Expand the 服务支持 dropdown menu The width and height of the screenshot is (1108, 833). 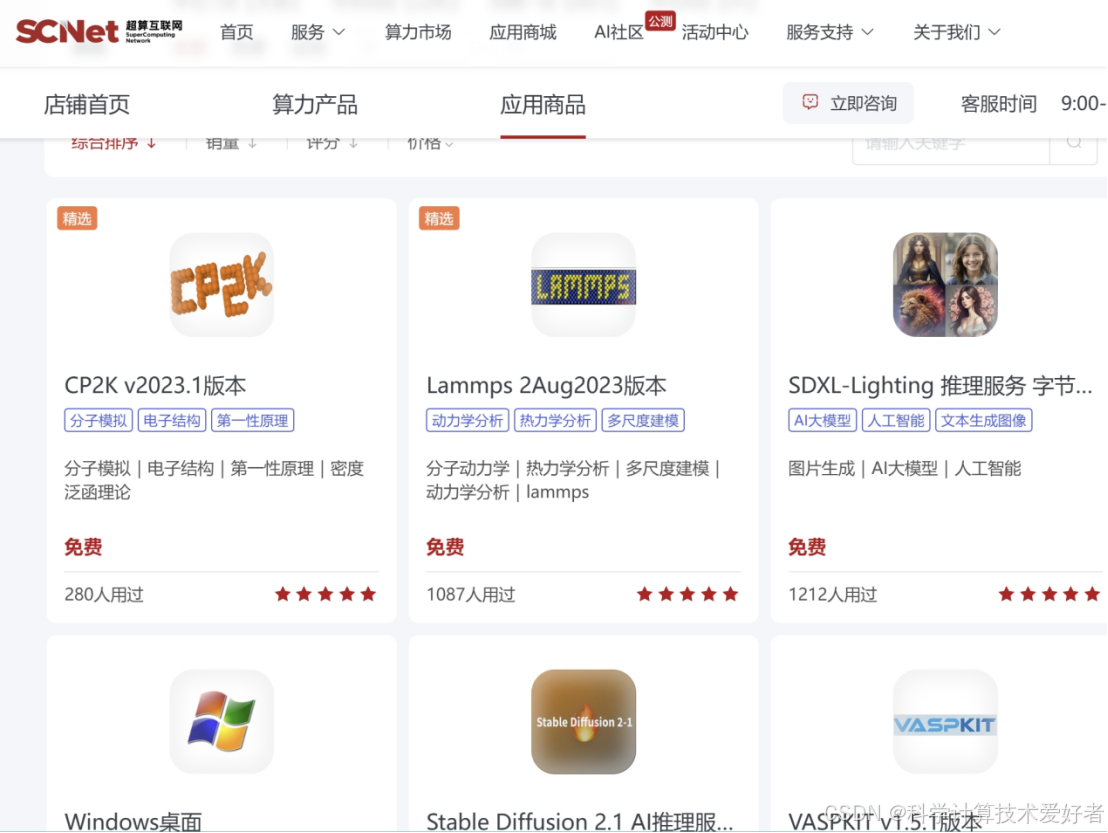click(830, 33)
